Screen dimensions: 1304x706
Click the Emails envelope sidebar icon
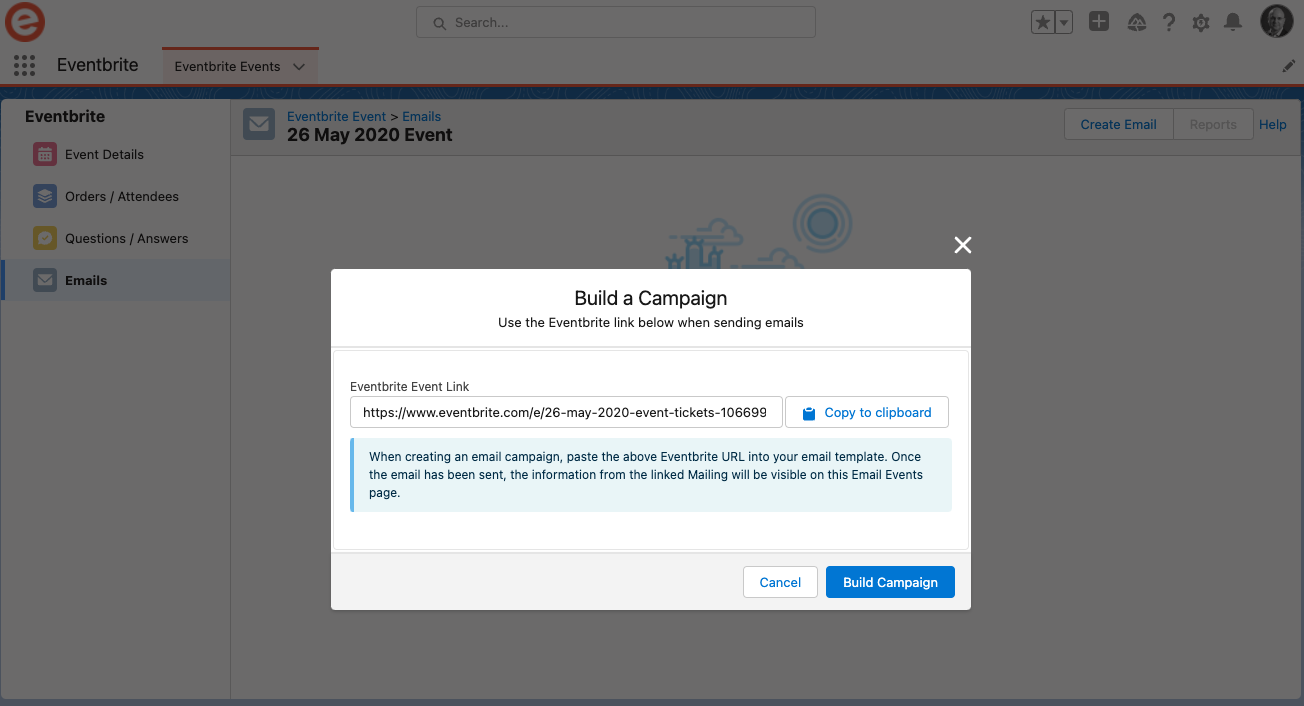[44, 280]
